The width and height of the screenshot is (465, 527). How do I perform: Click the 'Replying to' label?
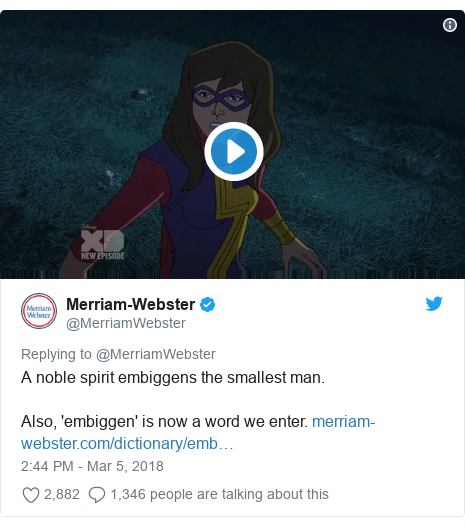pyautogui.click(x=56, y=354)
